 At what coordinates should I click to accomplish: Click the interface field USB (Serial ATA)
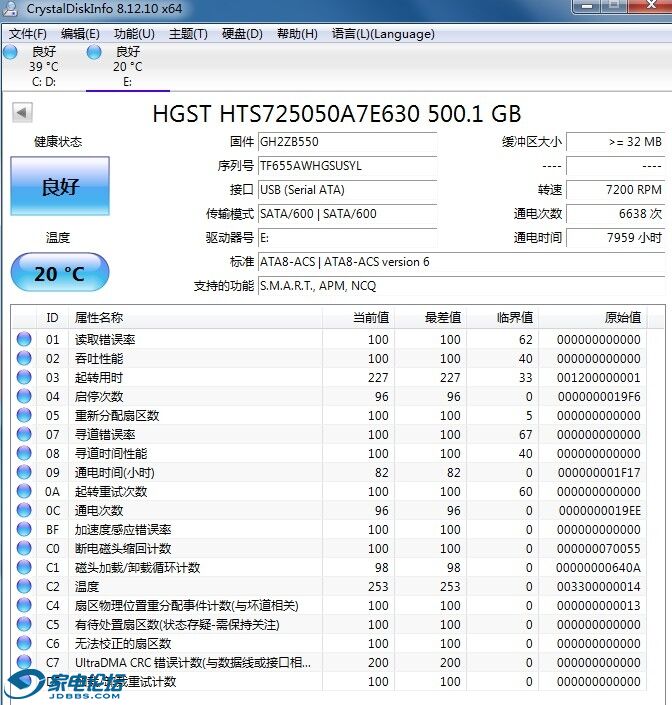tap(348, 190)
